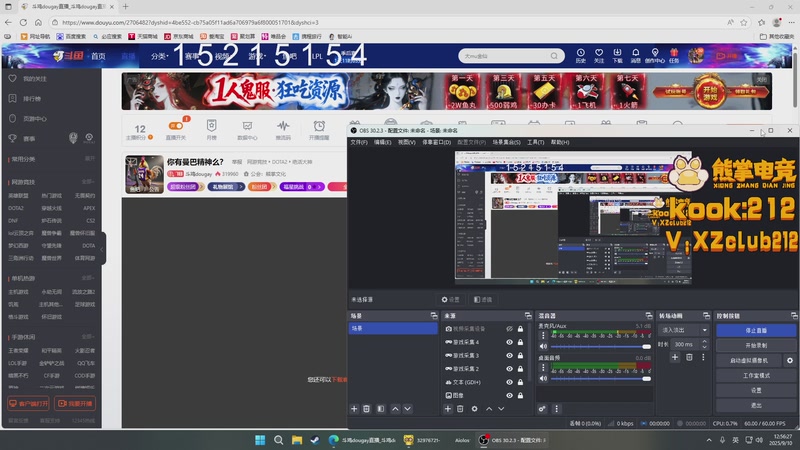This screenshot has height=450, width=800.
Task: Open 推流码 stream key icon
Action: pos(283,130)
